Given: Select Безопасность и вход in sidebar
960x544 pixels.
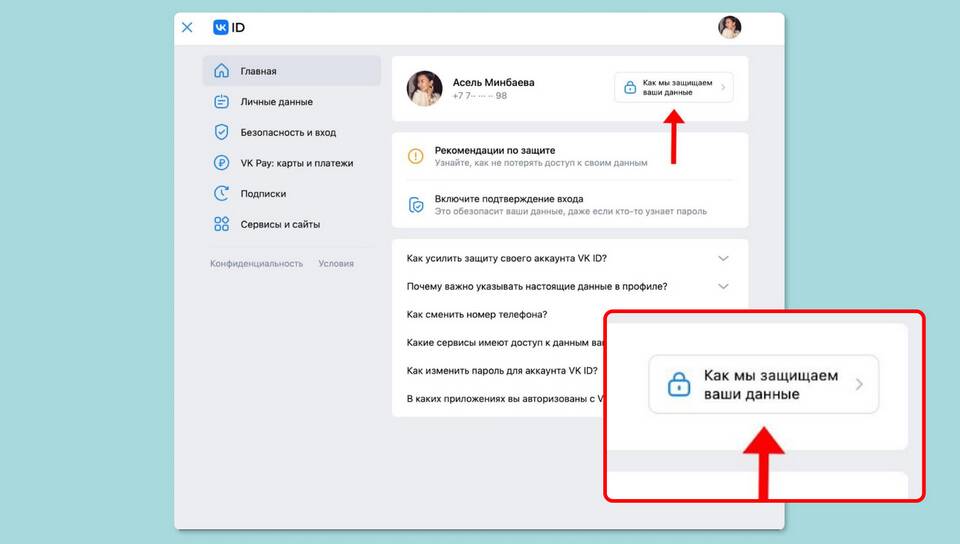Looking at the screenshot, I should (288, 132).
